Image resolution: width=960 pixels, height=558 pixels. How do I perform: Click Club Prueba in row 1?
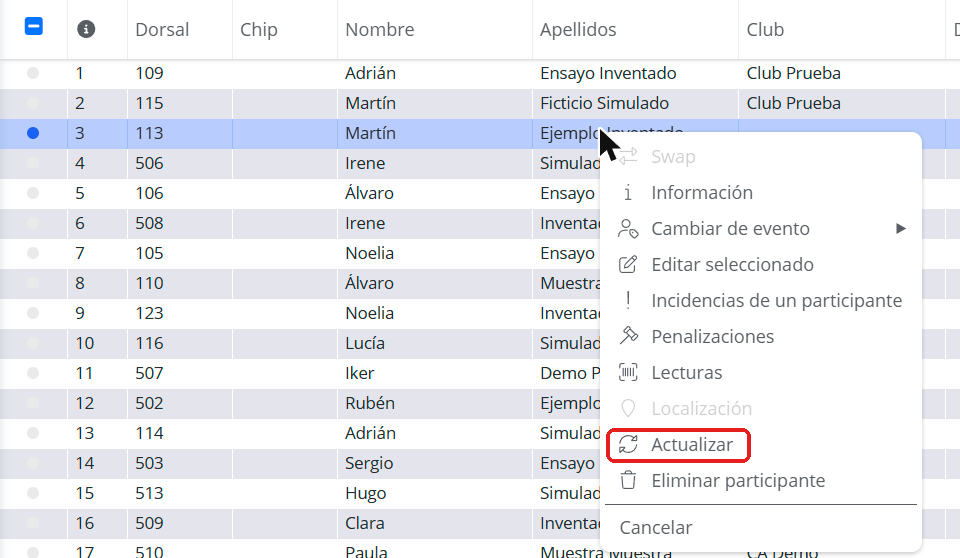click(x=793, y=73)
